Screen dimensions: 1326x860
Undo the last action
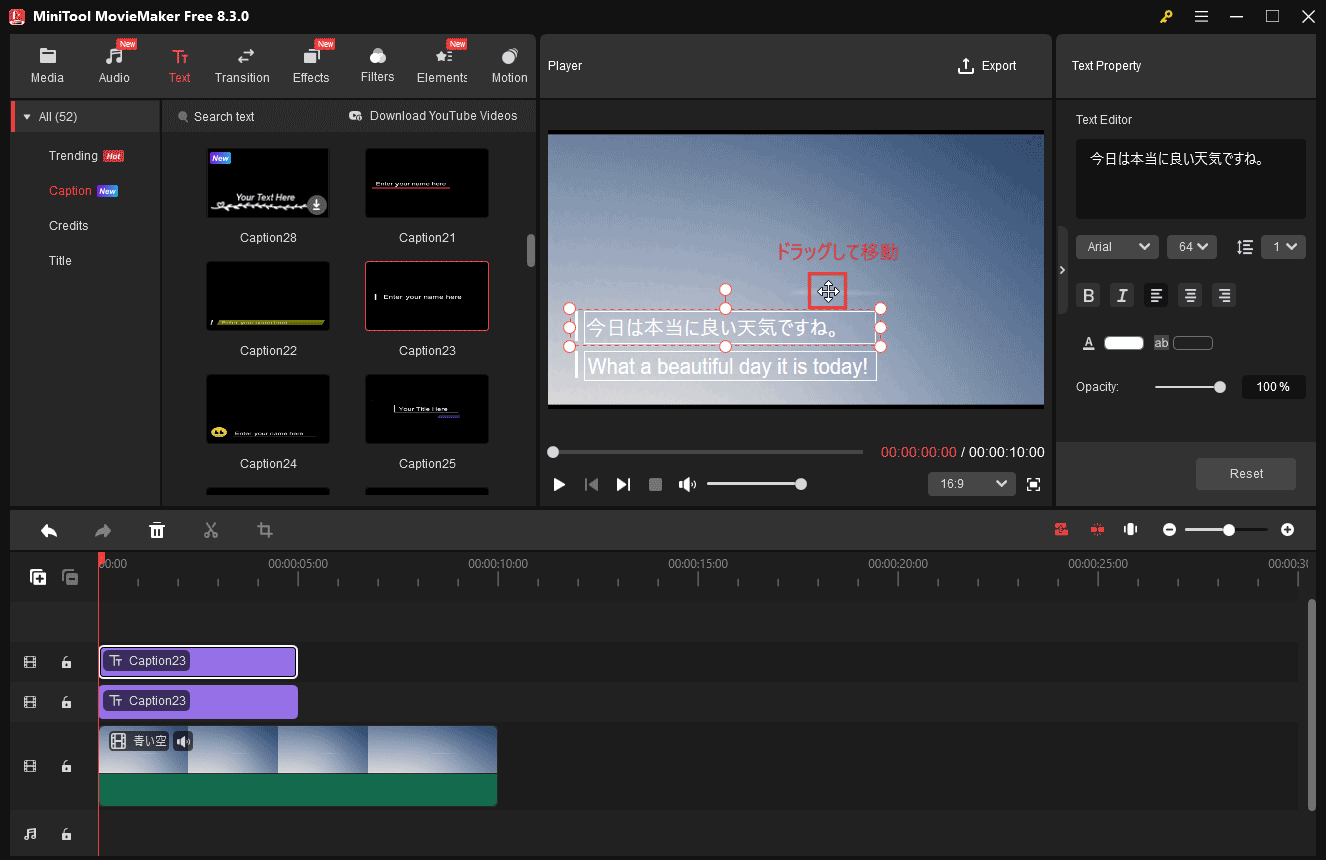[x=49, y=531]
